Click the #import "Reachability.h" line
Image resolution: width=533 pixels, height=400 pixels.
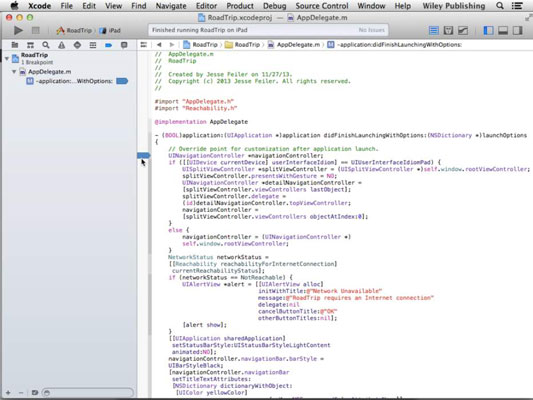click(196, 108)
